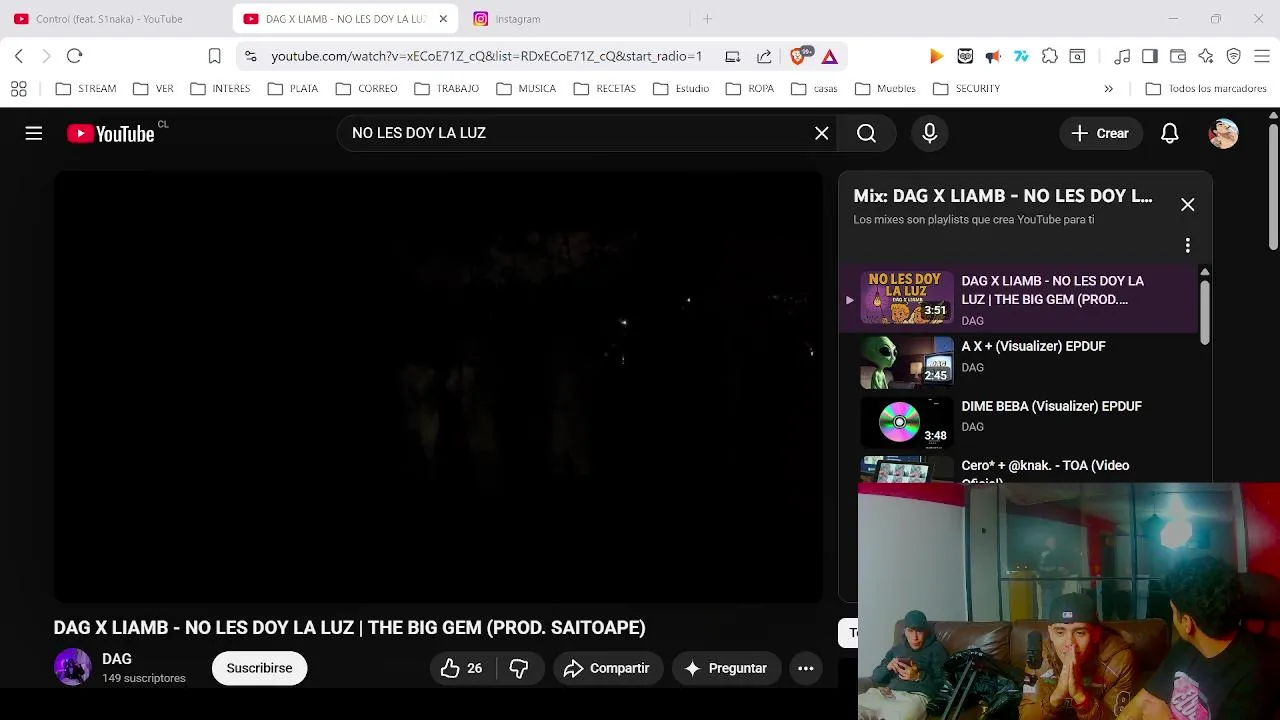The height and width of the screenshot is (720, 1280).
Task: Open browser extensions puzzle icon
Action: coord(1050,56)
